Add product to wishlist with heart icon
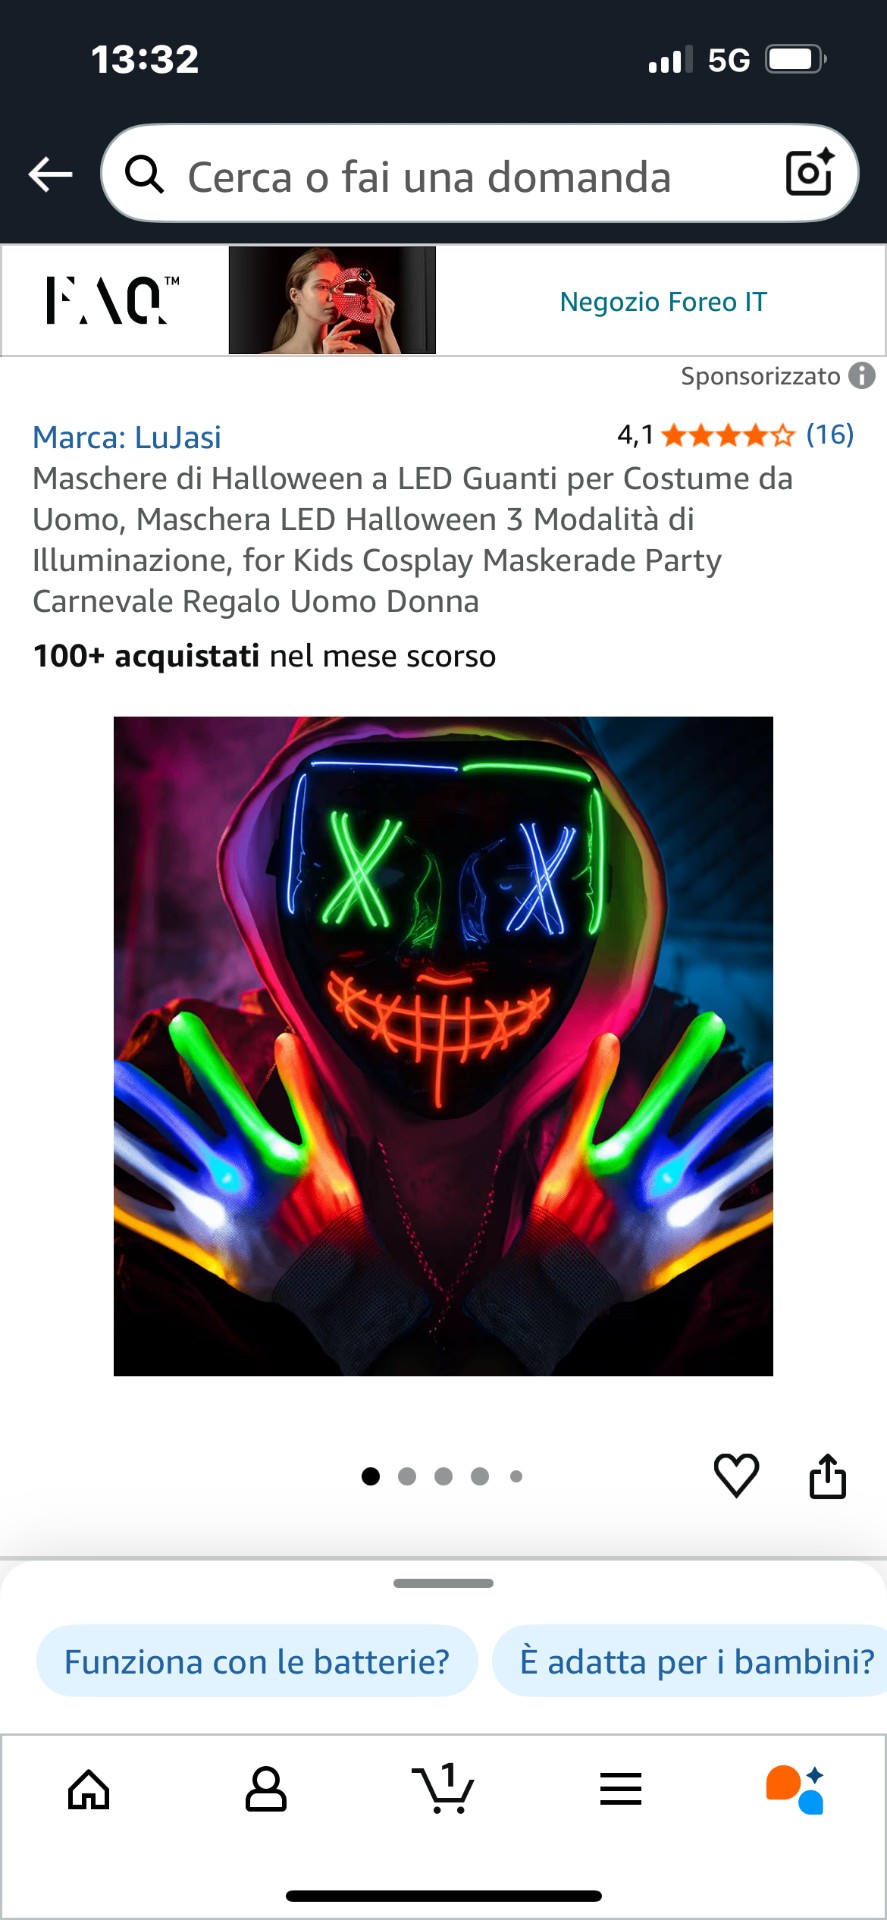The width and height of the screenshot is (887, 1920). [737, 1475]
